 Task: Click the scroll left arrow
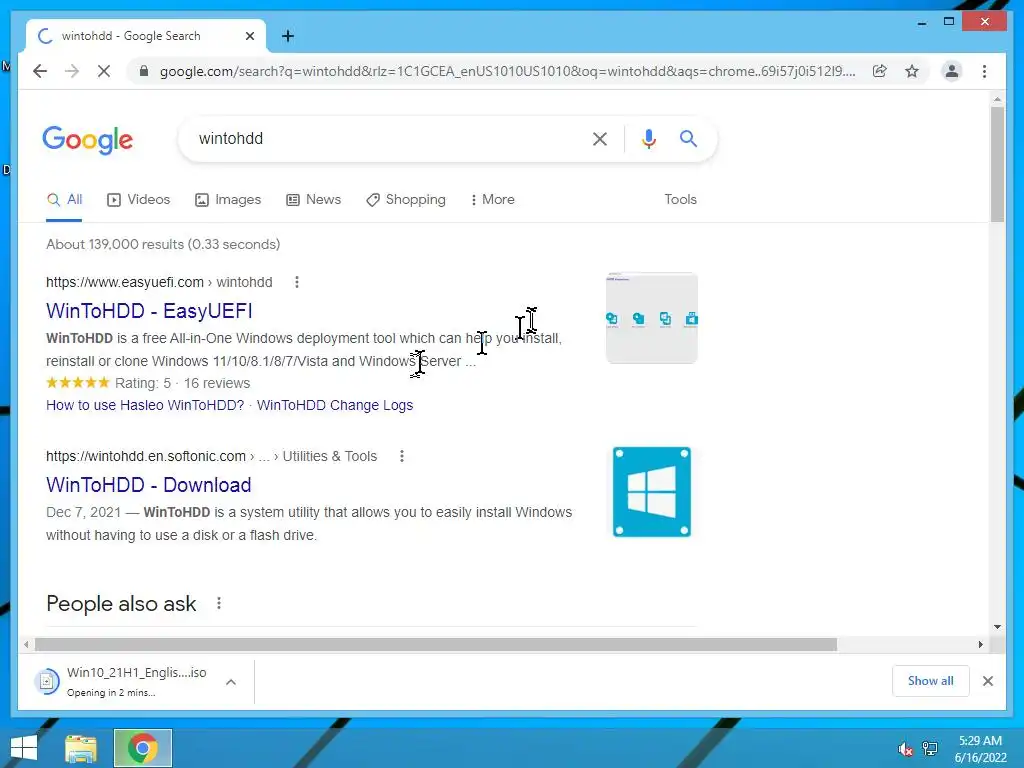25,645
